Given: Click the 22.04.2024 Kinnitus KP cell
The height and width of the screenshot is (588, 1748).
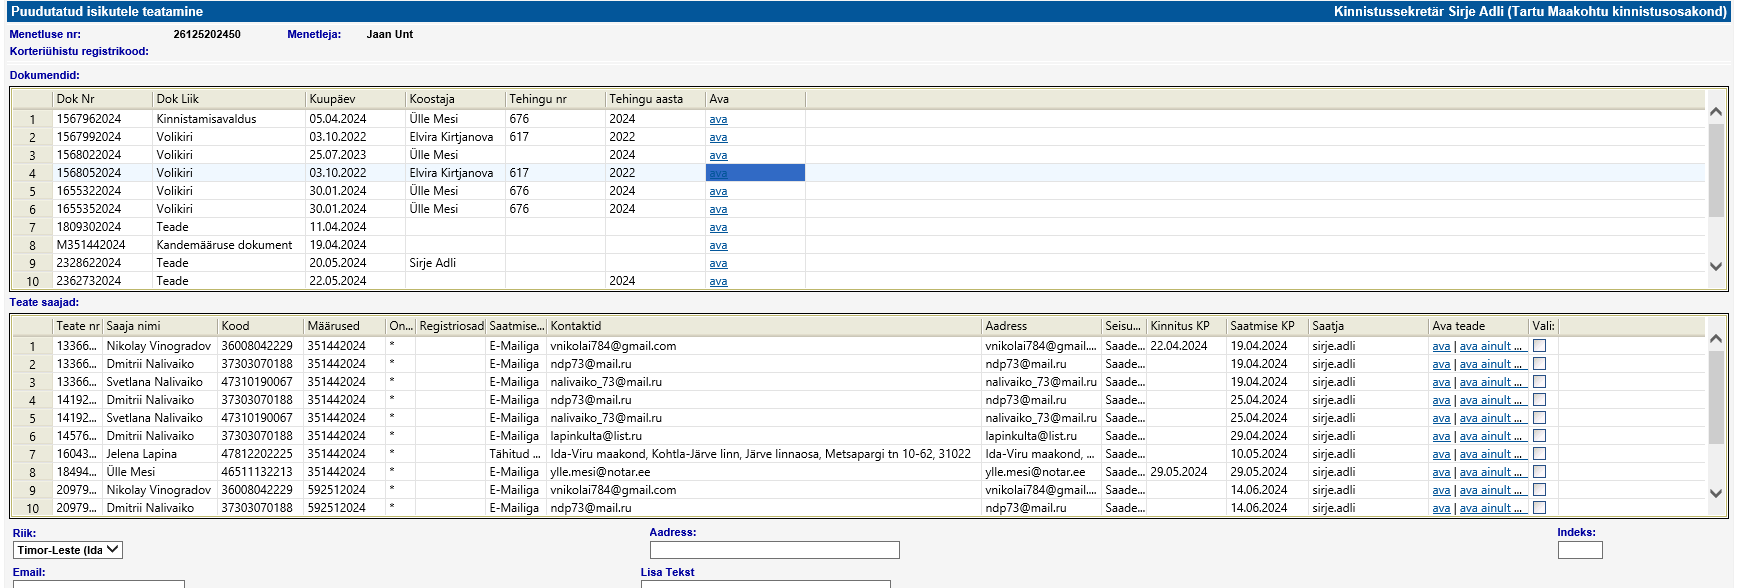Looking at the screenshot, I should (x=1186, y=346).
